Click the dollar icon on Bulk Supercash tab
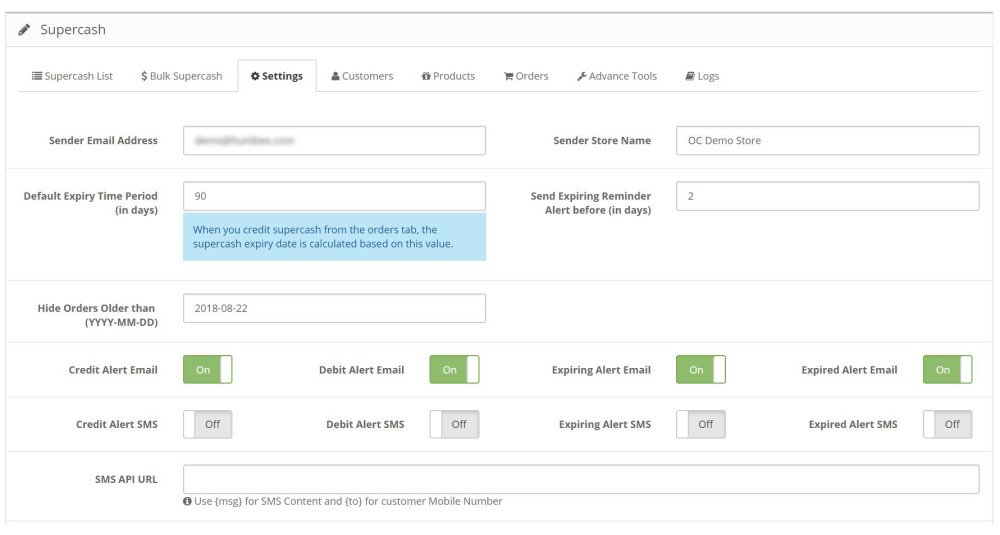 pos(144,76)
